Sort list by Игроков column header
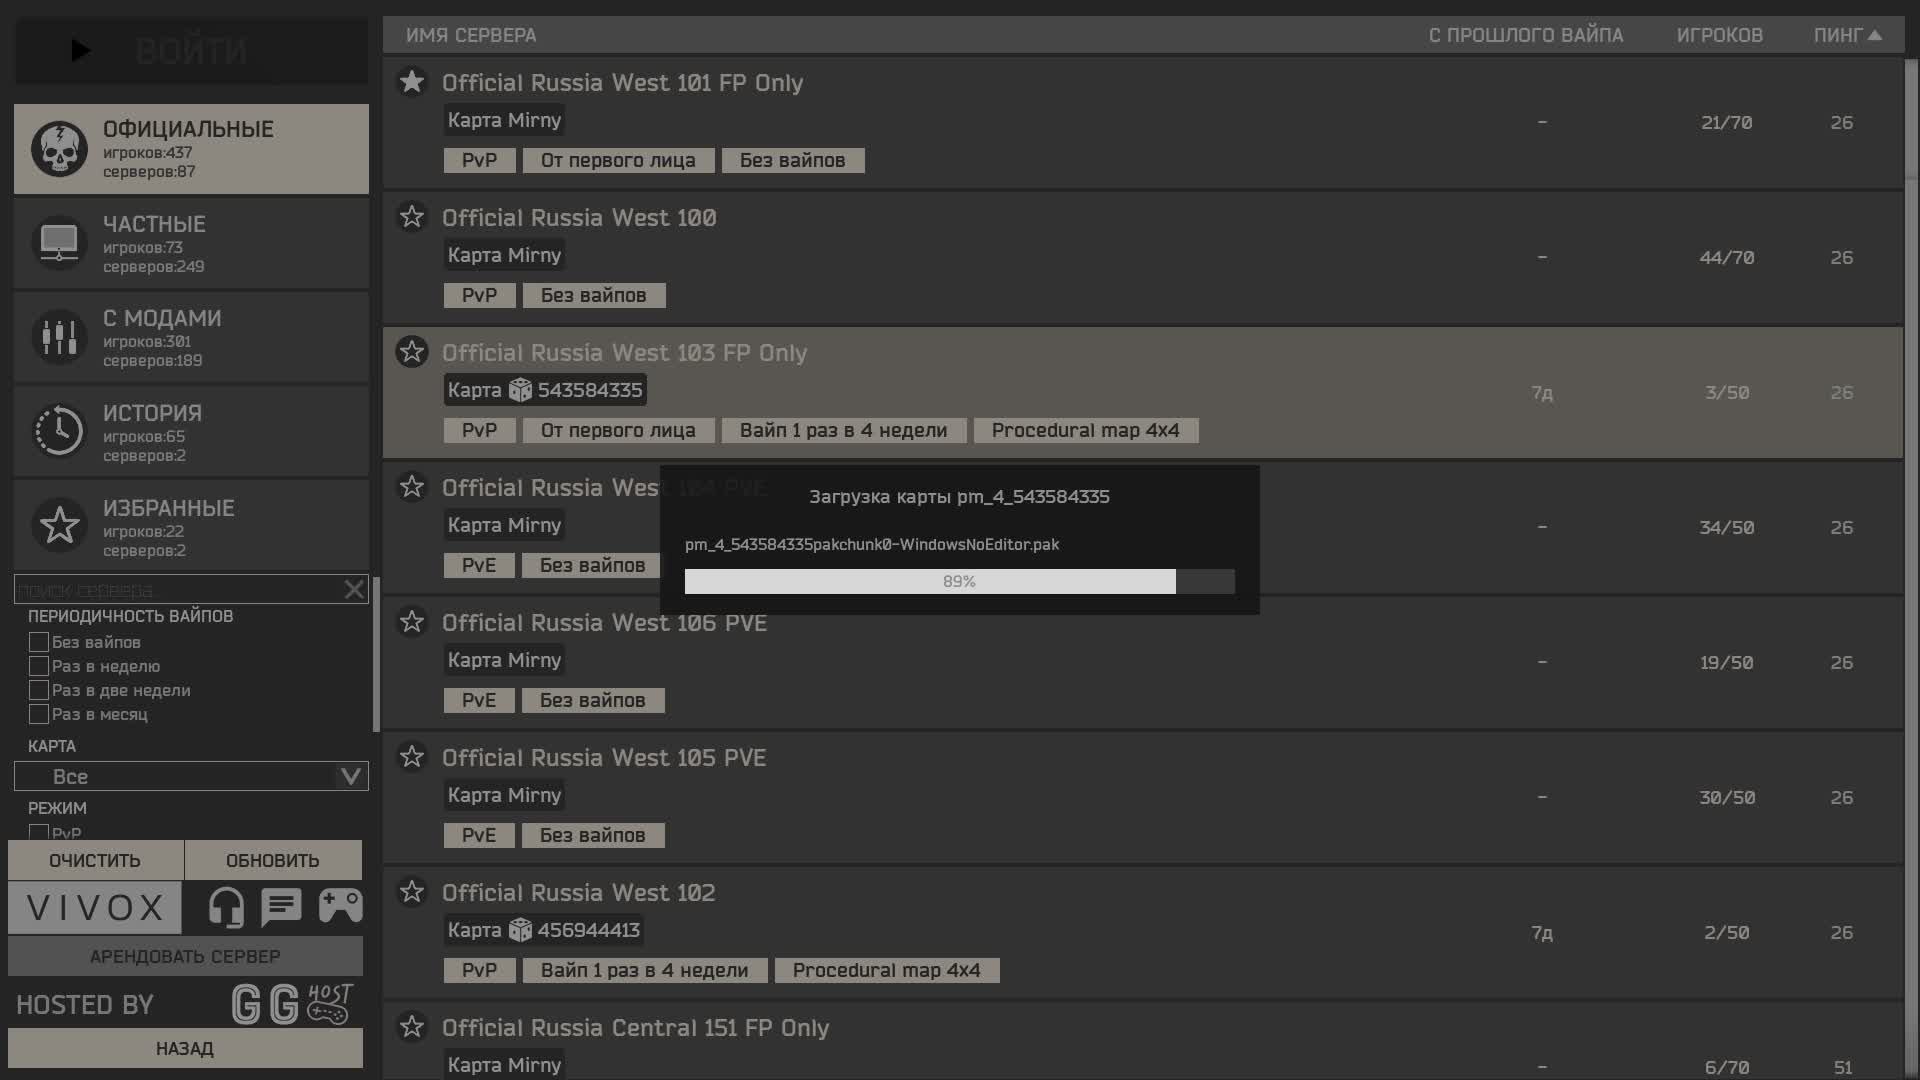Screen dimensions: 1920x1080 1719,35
